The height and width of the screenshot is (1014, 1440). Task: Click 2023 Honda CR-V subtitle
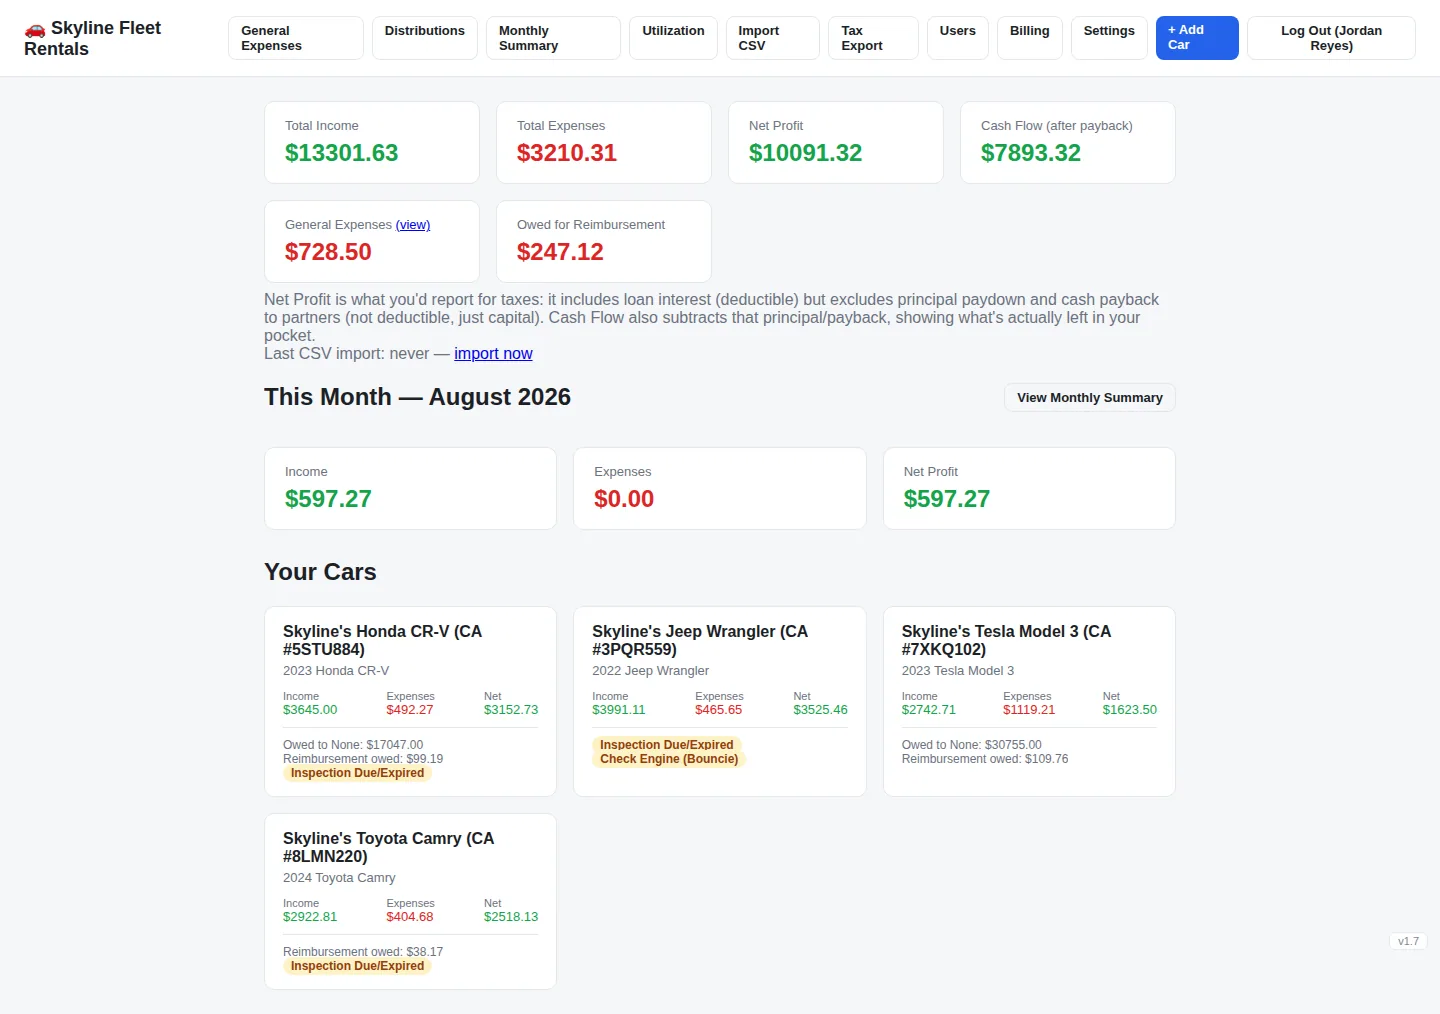(x=336, y=671)
